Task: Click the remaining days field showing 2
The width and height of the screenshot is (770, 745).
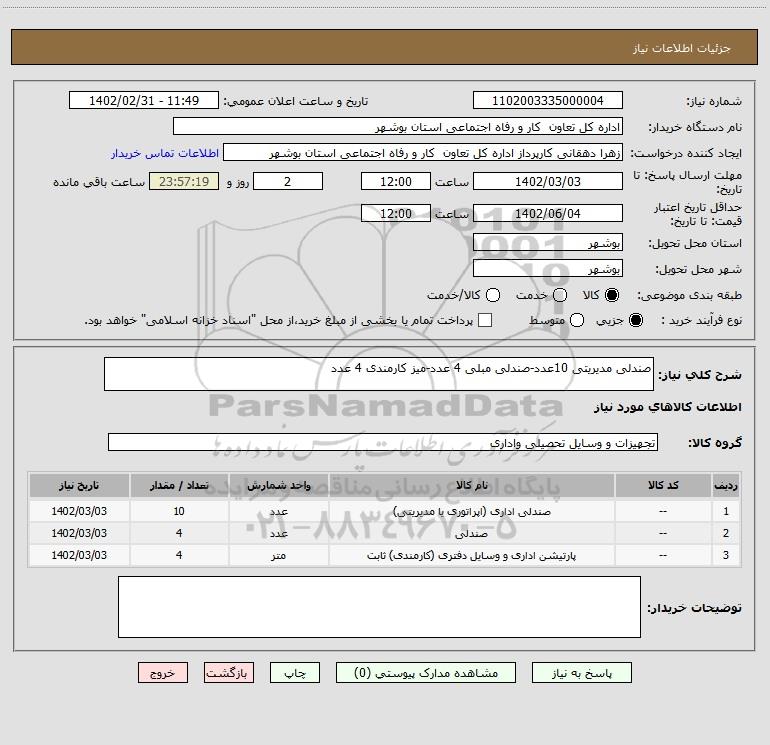Action: (288, 181)
